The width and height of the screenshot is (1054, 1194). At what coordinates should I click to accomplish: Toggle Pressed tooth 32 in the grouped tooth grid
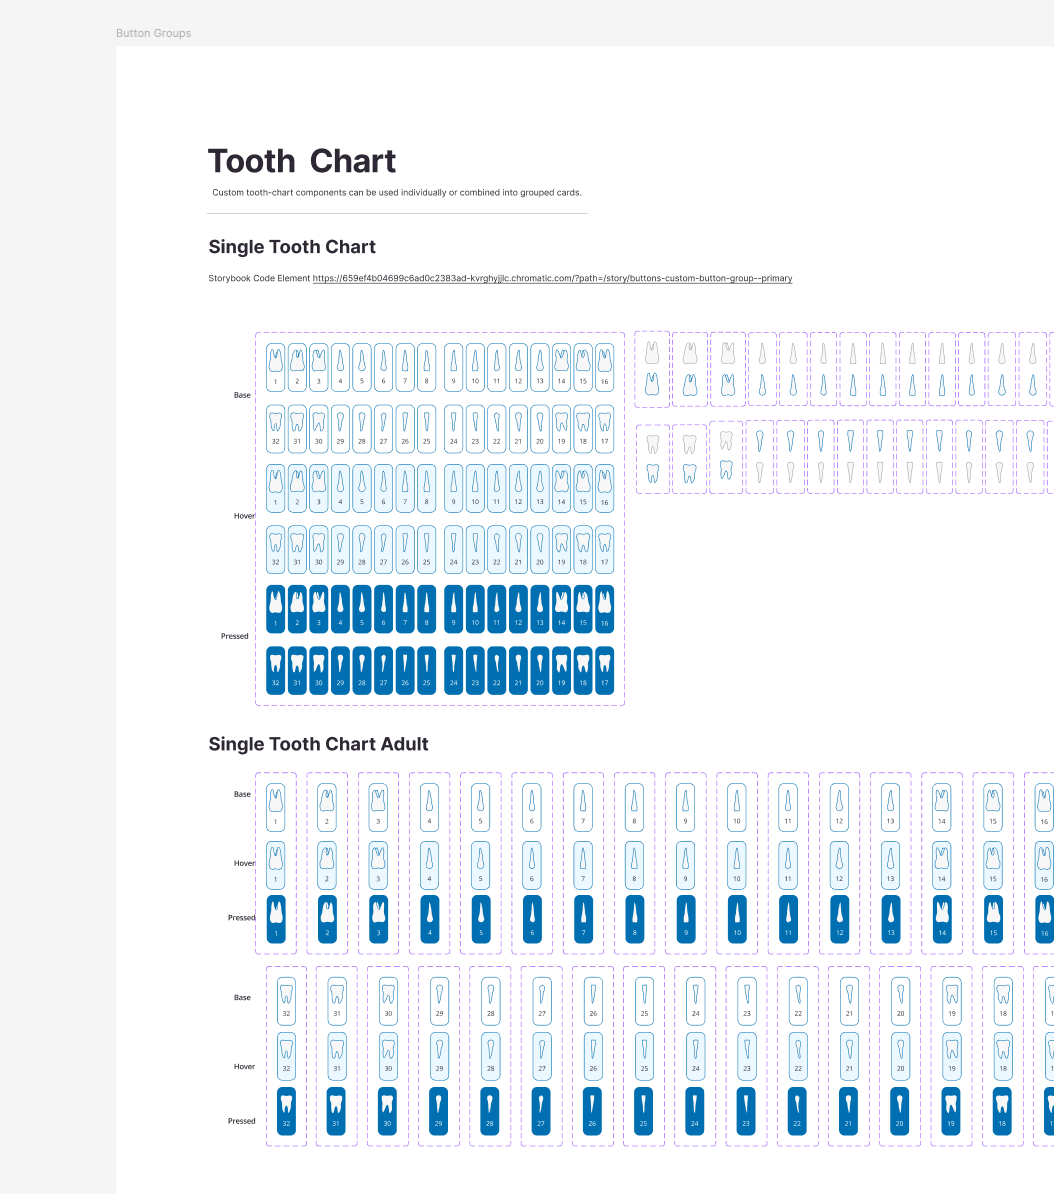click(275, 669)
